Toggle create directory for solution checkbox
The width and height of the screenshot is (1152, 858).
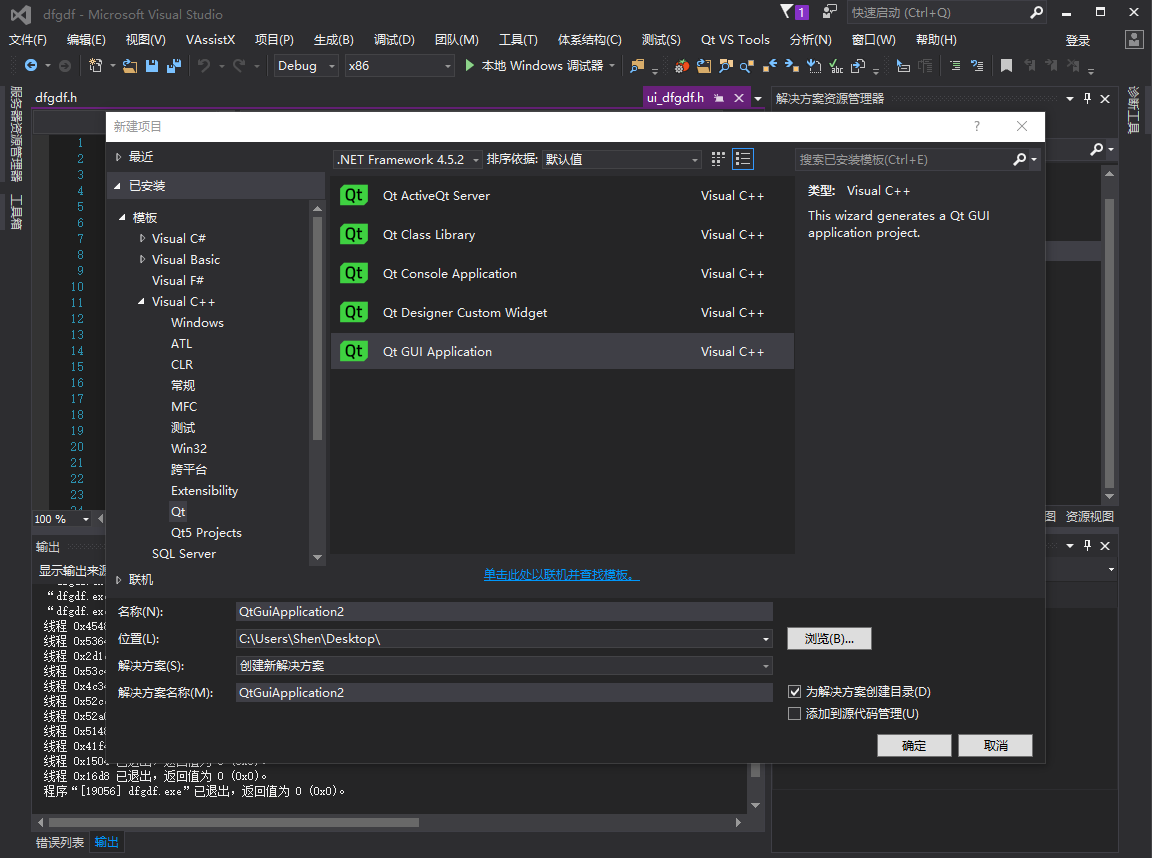tap(794, 691)
